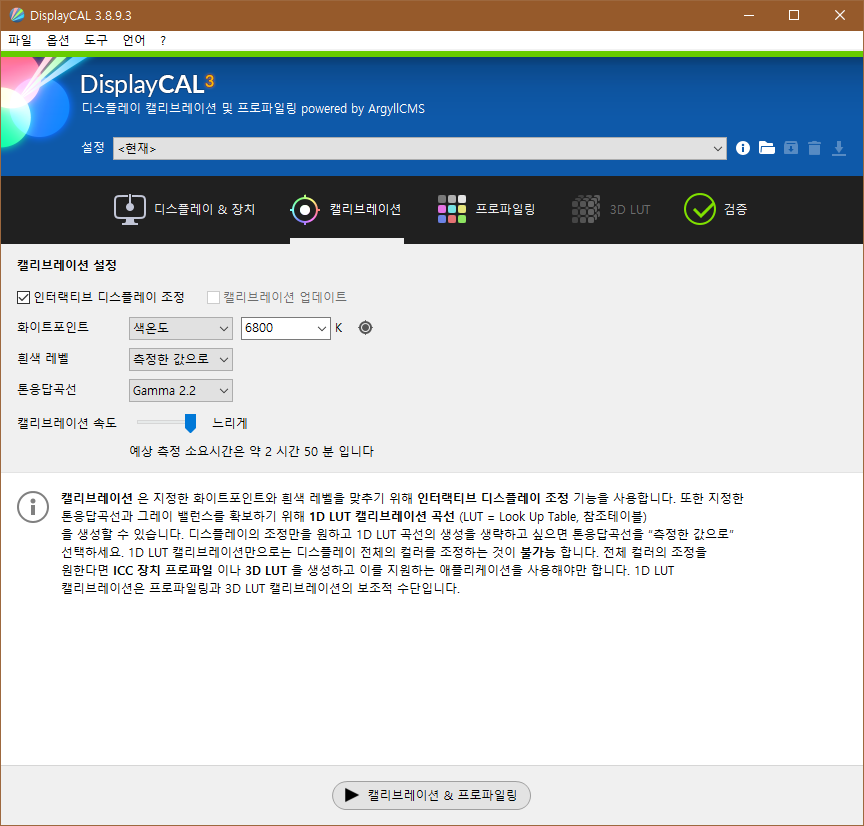Viewport: 864px width, 826px height.
Task: Click the profiling color patches icon
Action: tap(452, 209)
